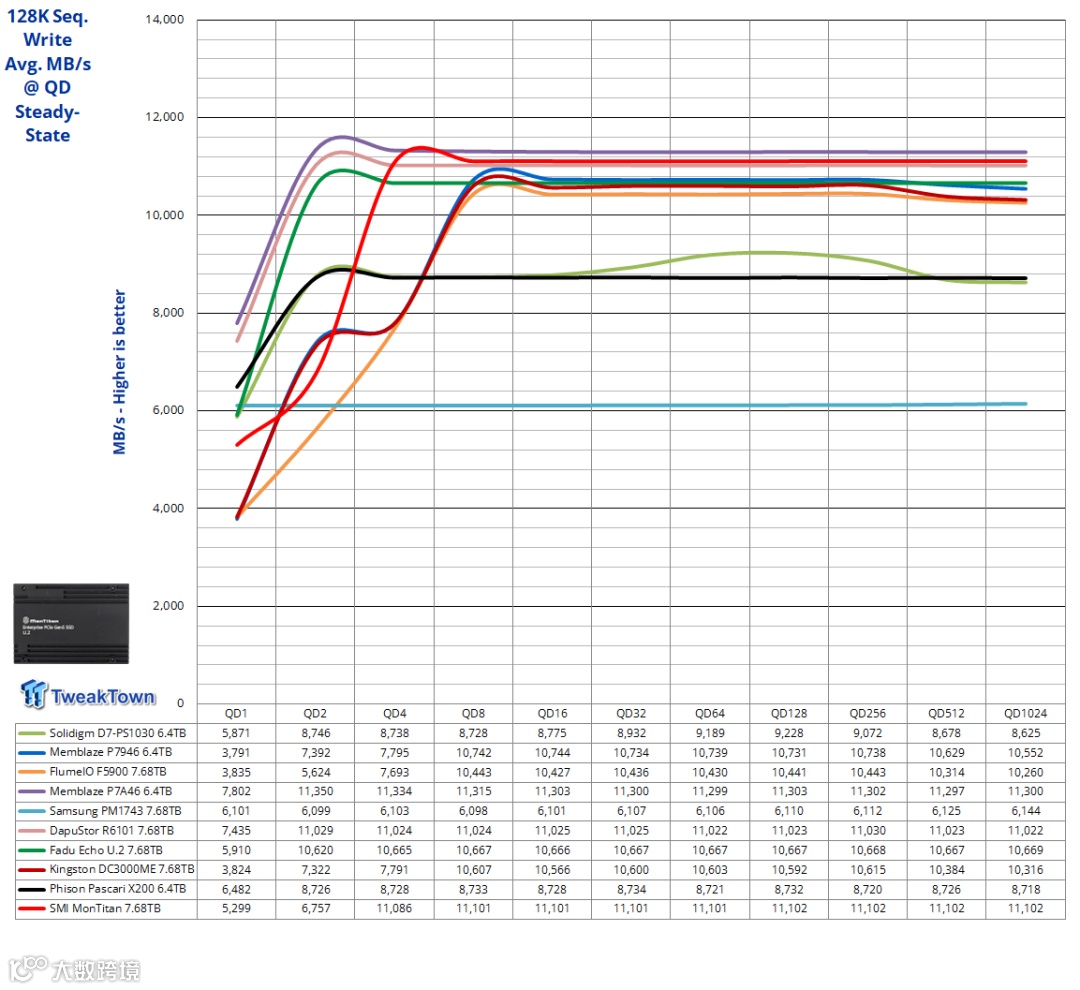Click the DapuStor R6101 7.68TB legend label
The image size is (1080, 990).
111,831
